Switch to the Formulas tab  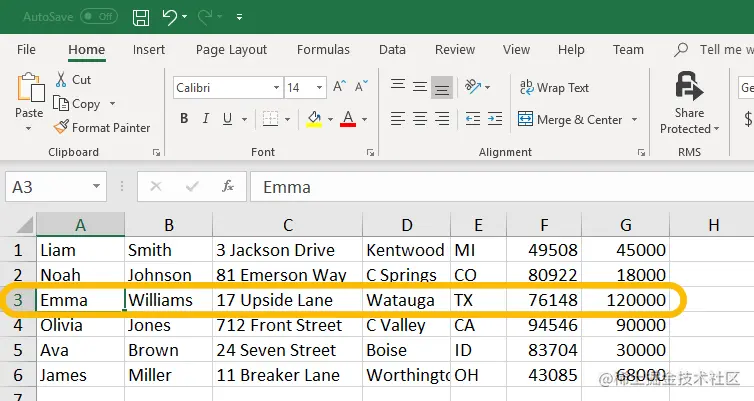[x=323, y=50]
